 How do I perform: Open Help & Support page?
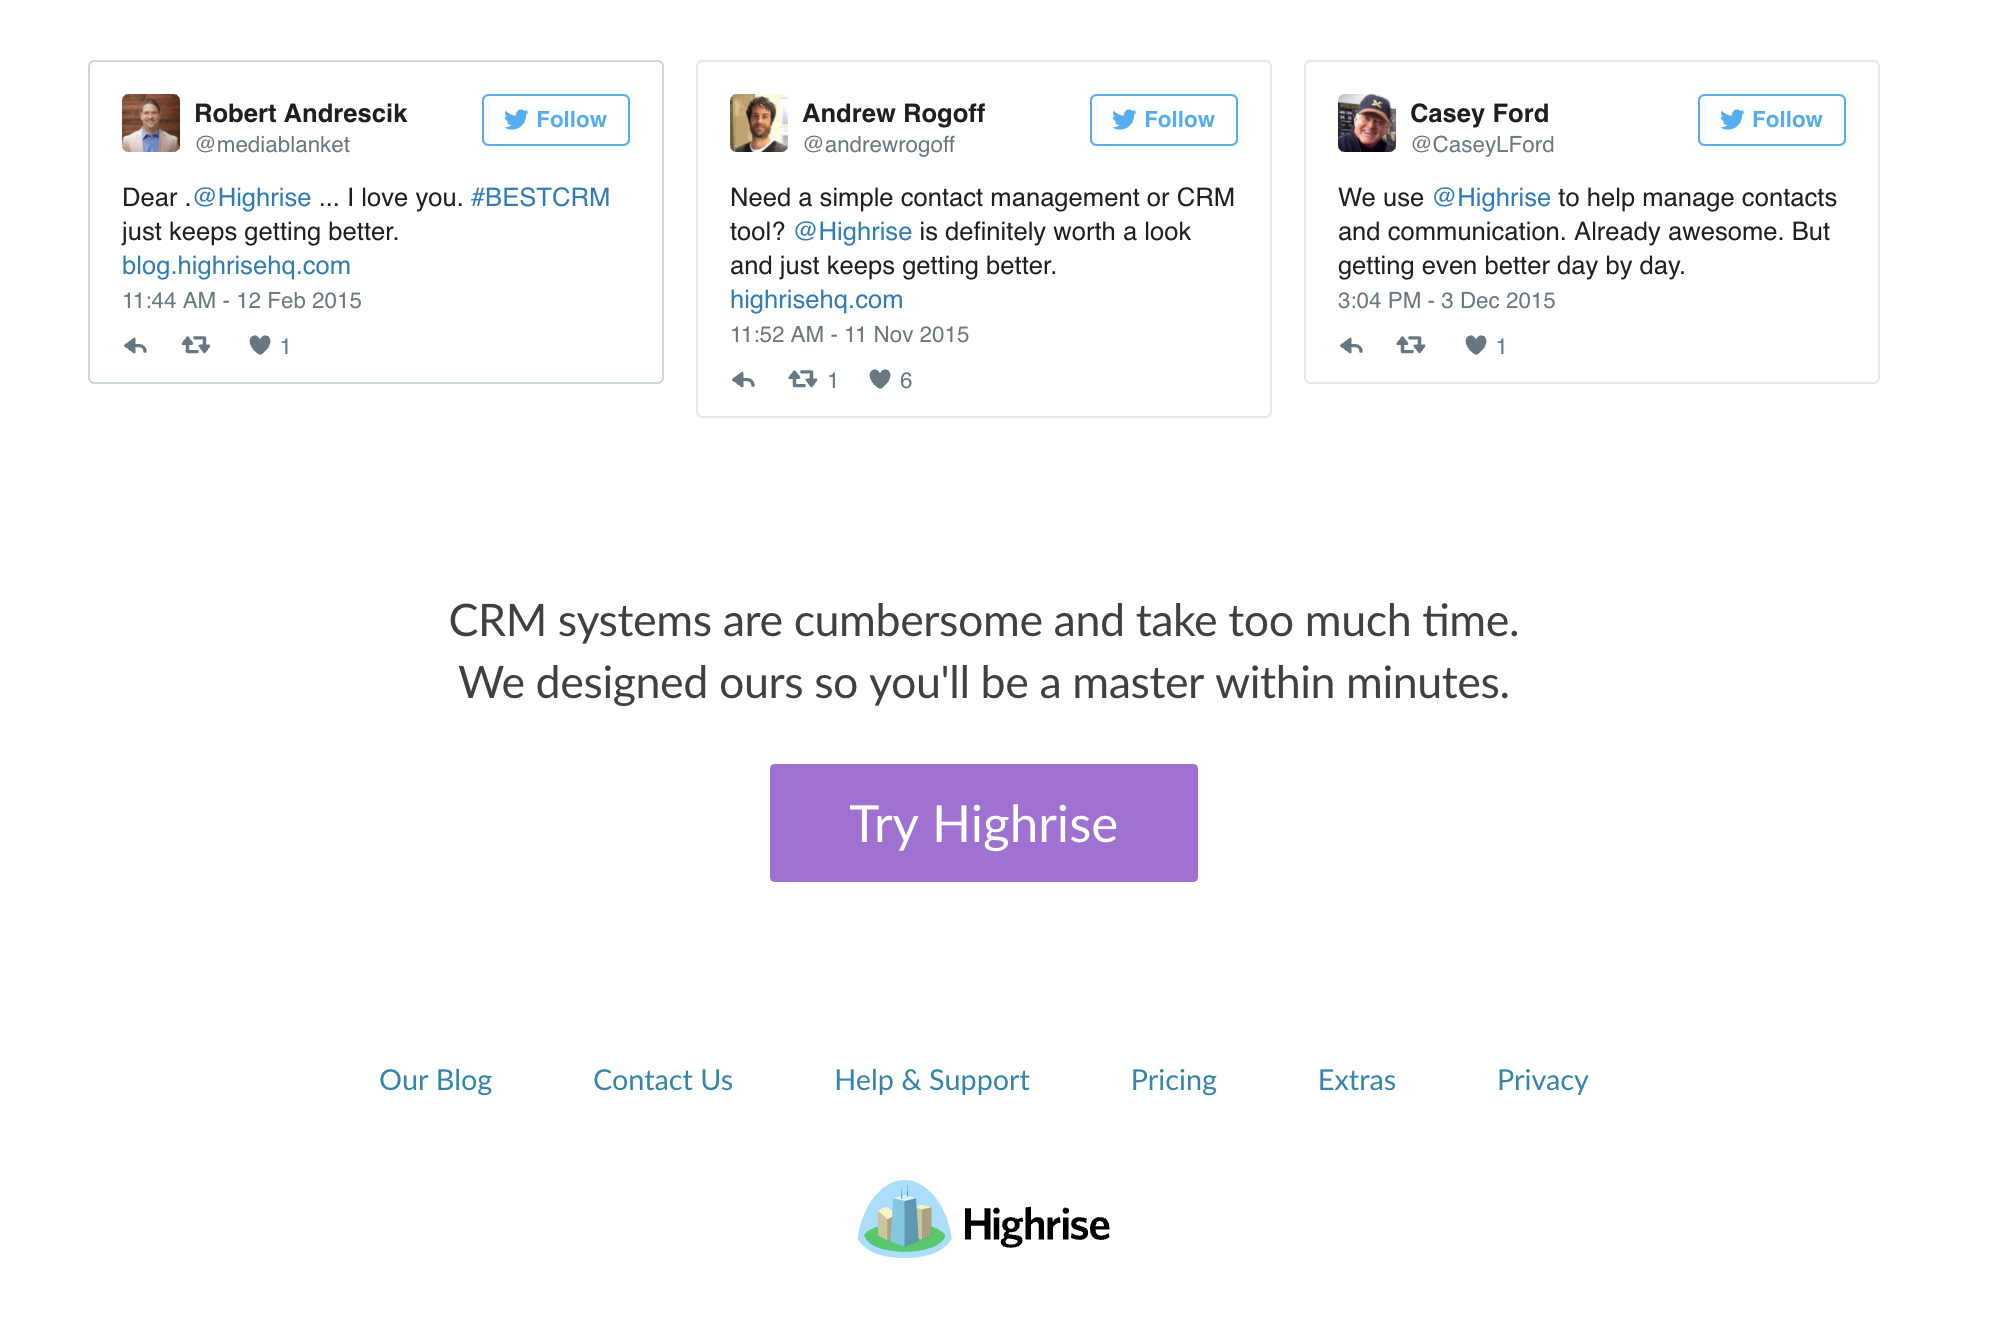pos(932,1080)
